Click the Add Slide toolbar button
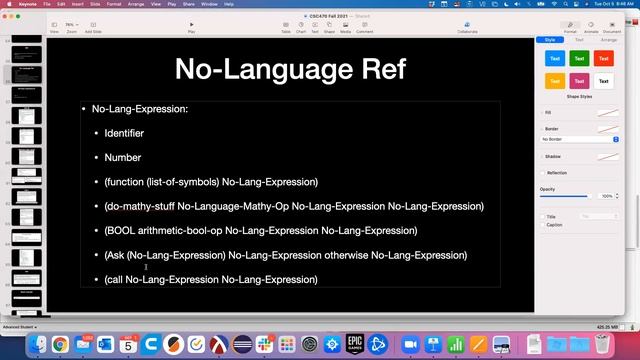 [93, 27]
